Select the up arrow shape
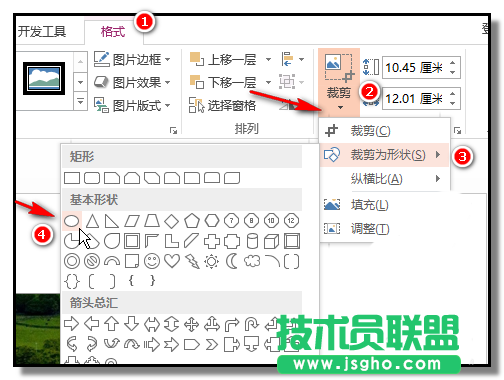Image resolution: width=504 pixels, height=380 pixels. (x=112, y=324)
